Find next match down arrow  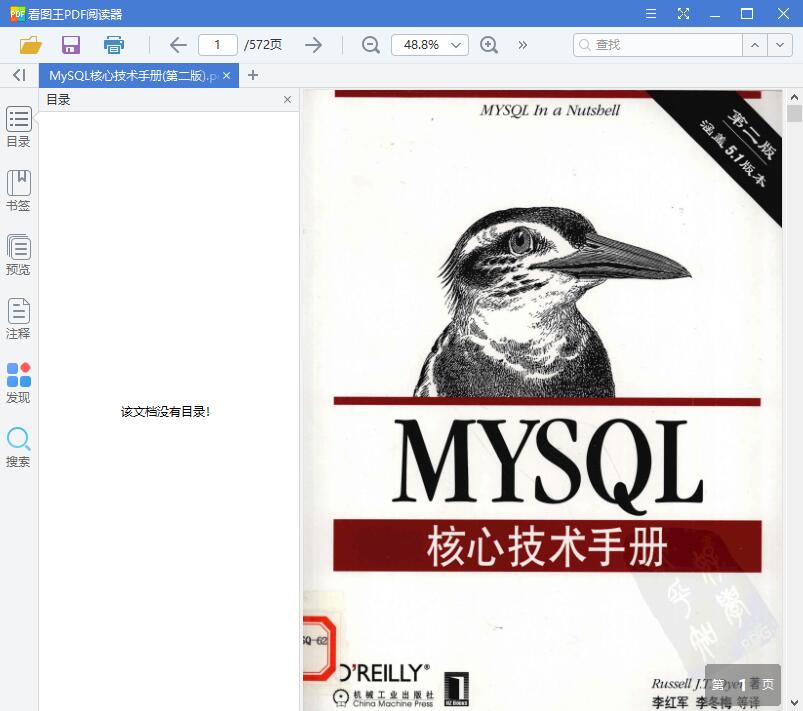click(780, 45)
